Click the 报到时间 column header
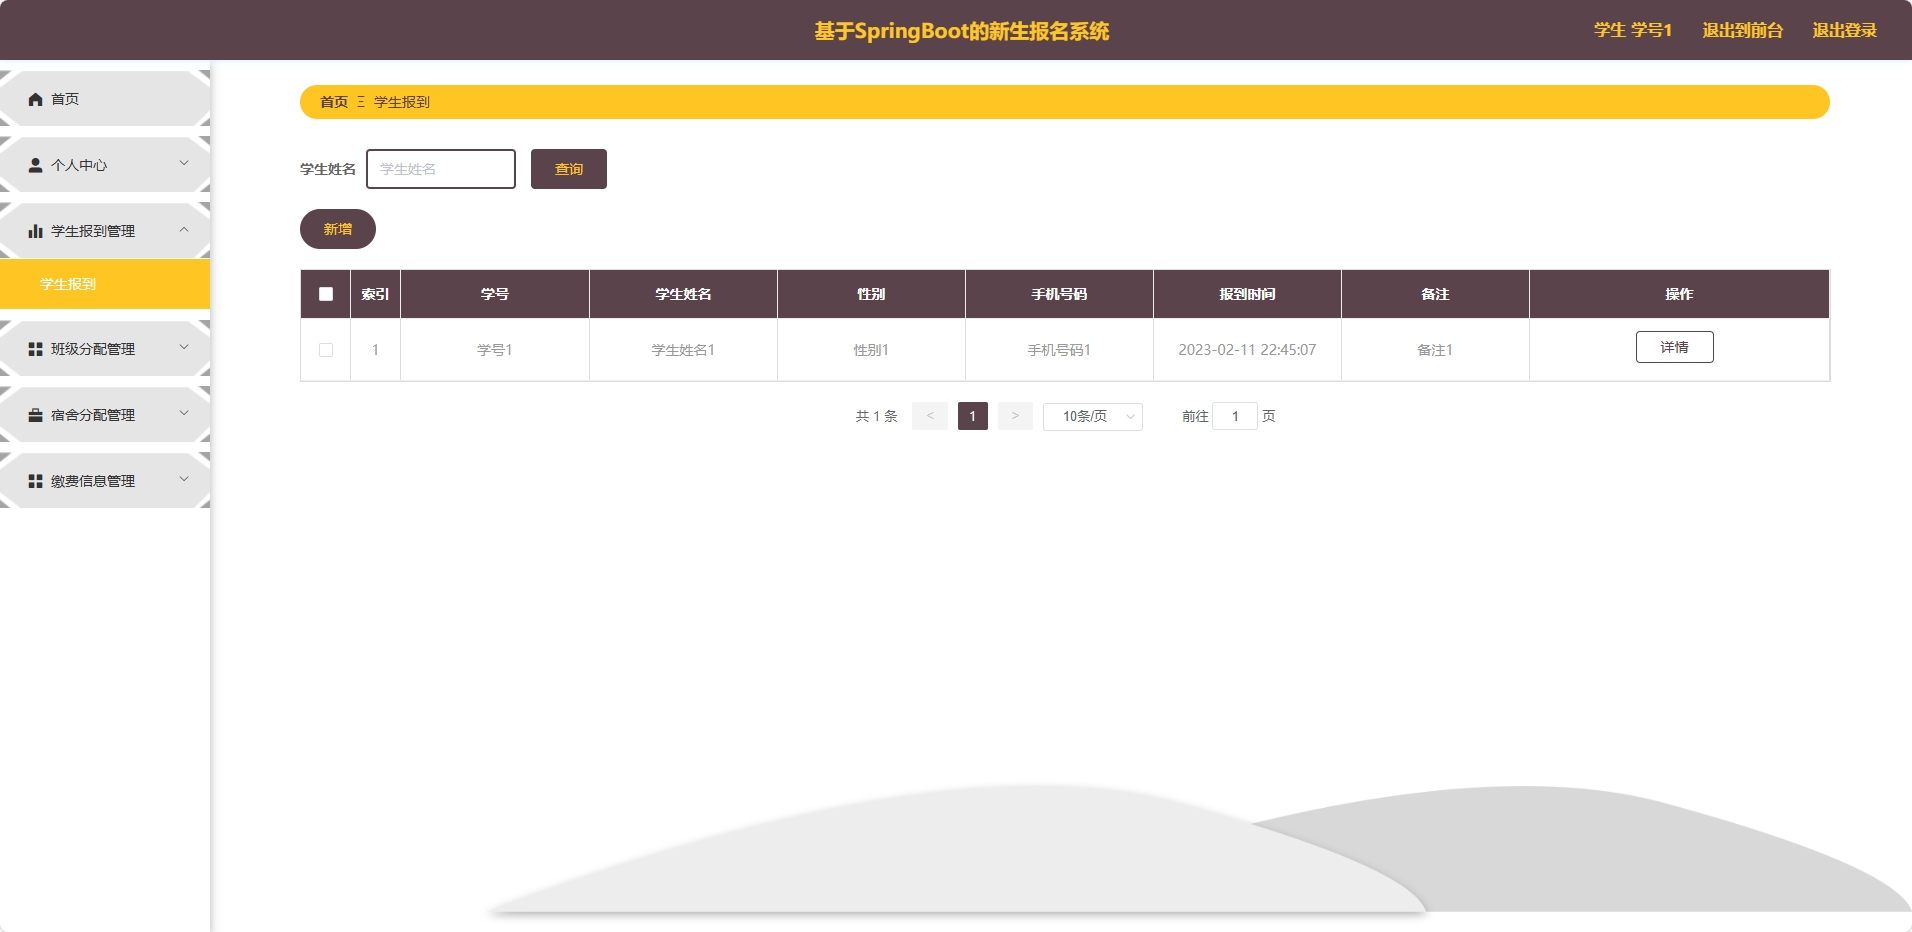This screenshot has height=932, width=1912. (1247, 294)
